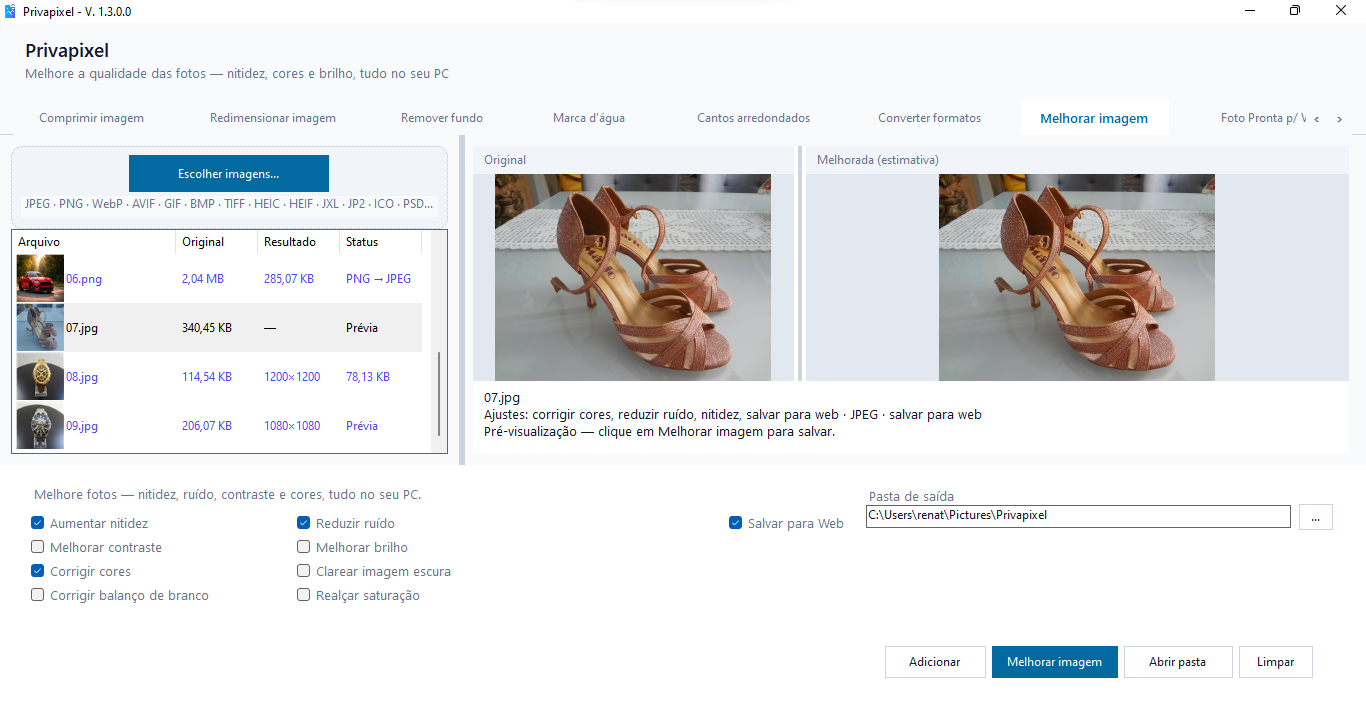Select the 07.jpg shoes thumbnail
Viewport: 1366px width, 719px height.
point(40,328)
